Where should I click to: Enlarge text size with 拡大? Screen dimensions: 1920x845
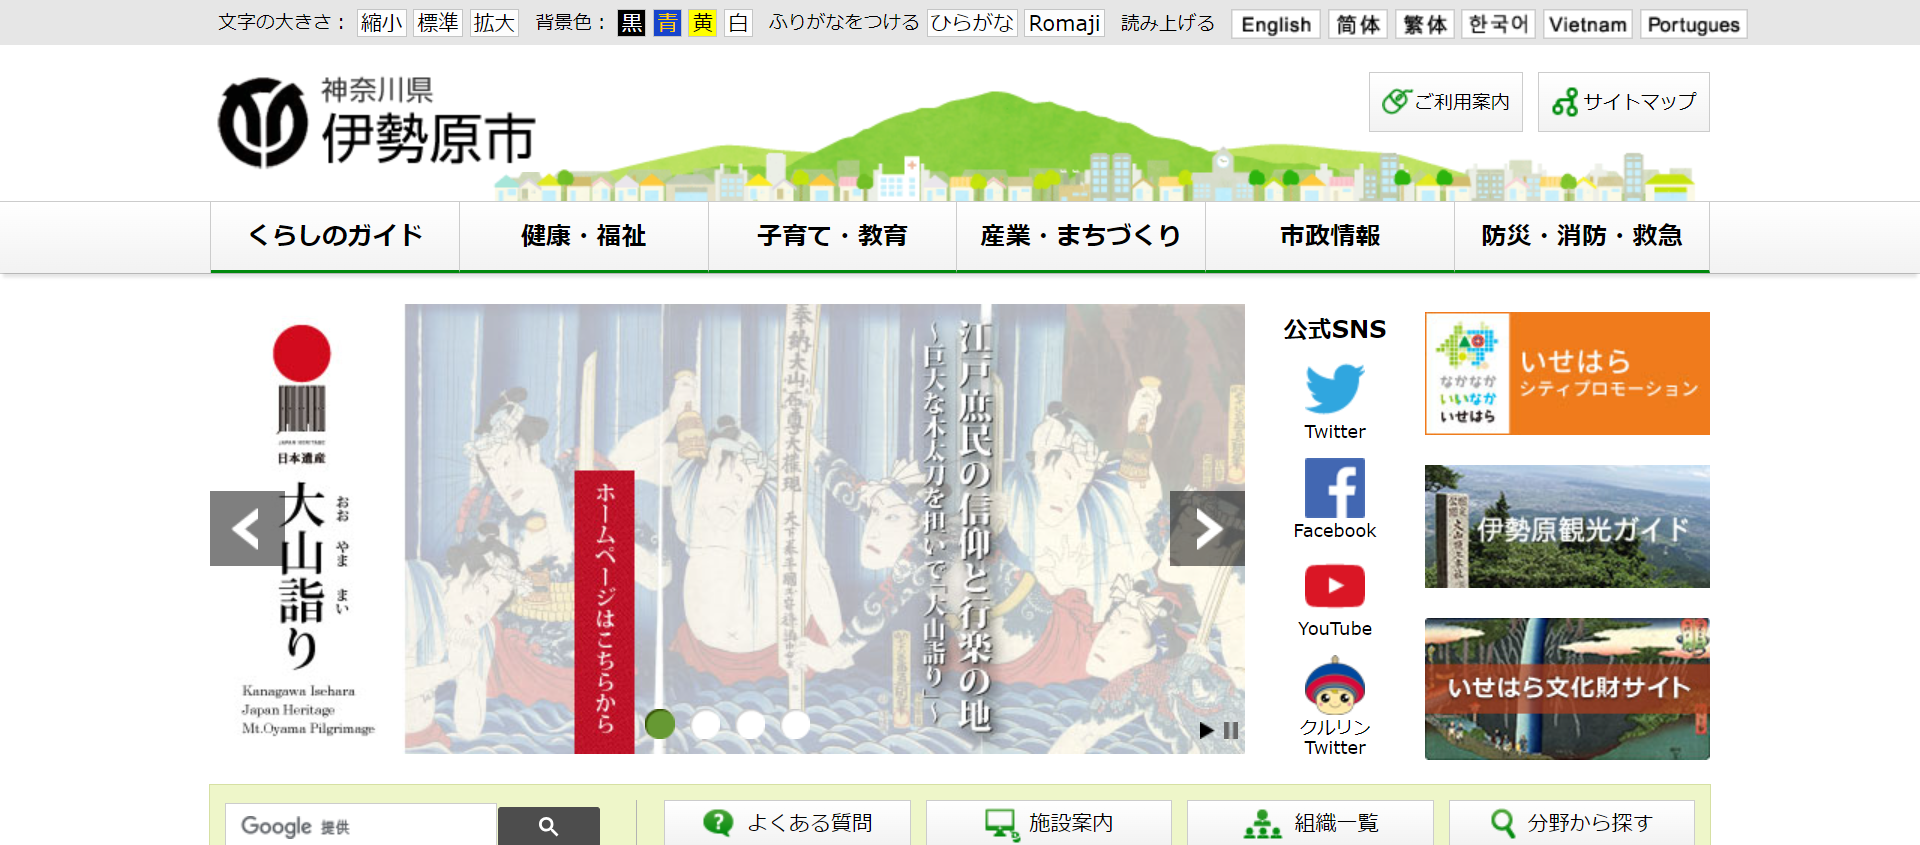[x=494, y=23]
